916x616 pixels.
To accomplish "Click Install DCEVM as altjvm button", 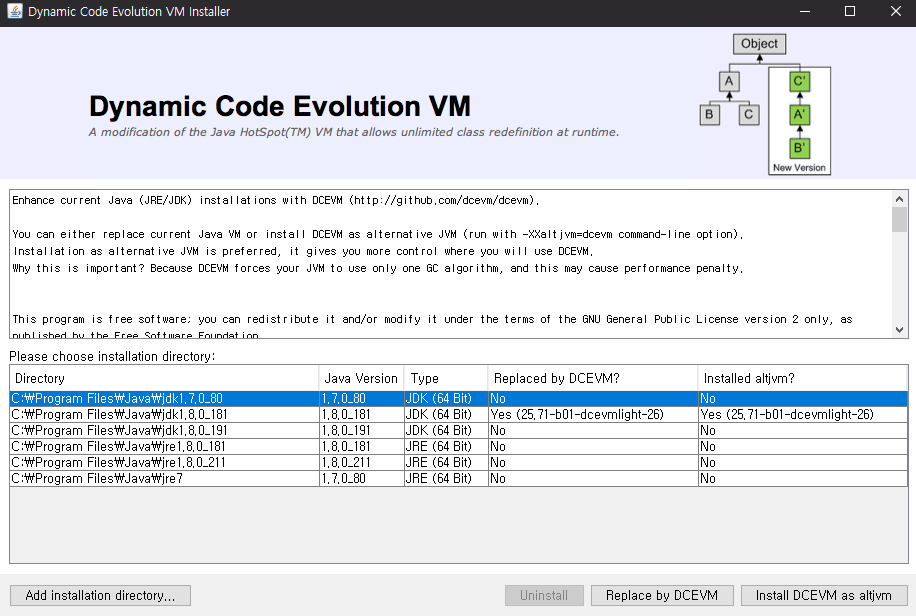I will click(x=824, y=596).
